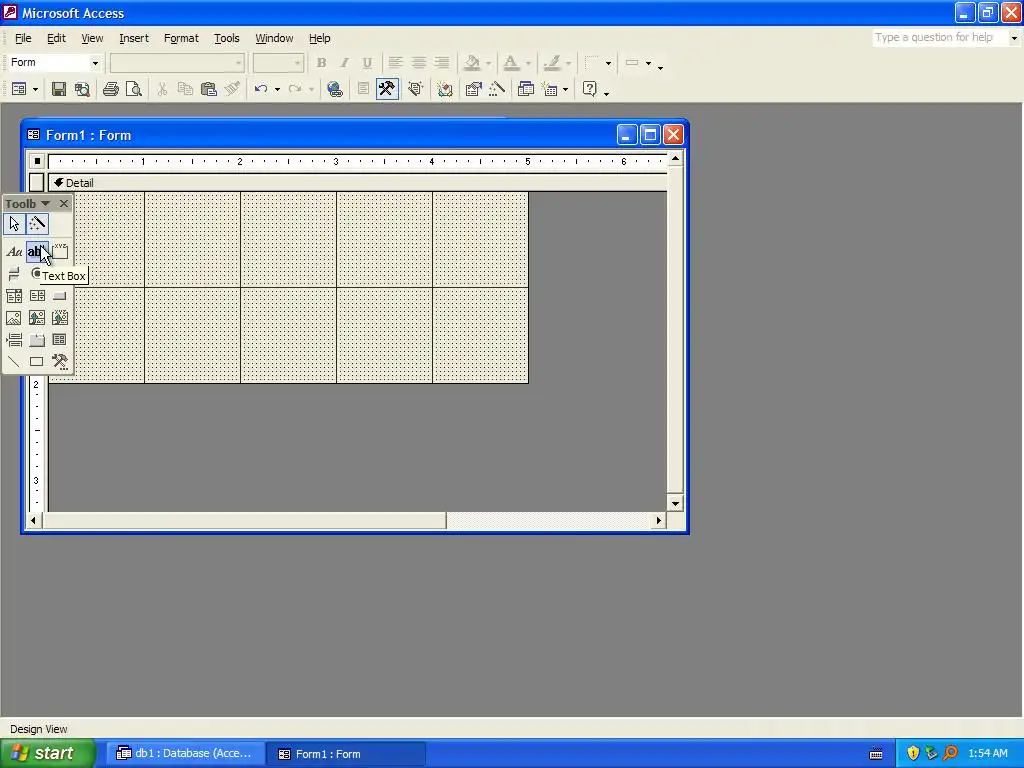
Task: Choose the Command Button tool
Action: click(x=60, y=296)
